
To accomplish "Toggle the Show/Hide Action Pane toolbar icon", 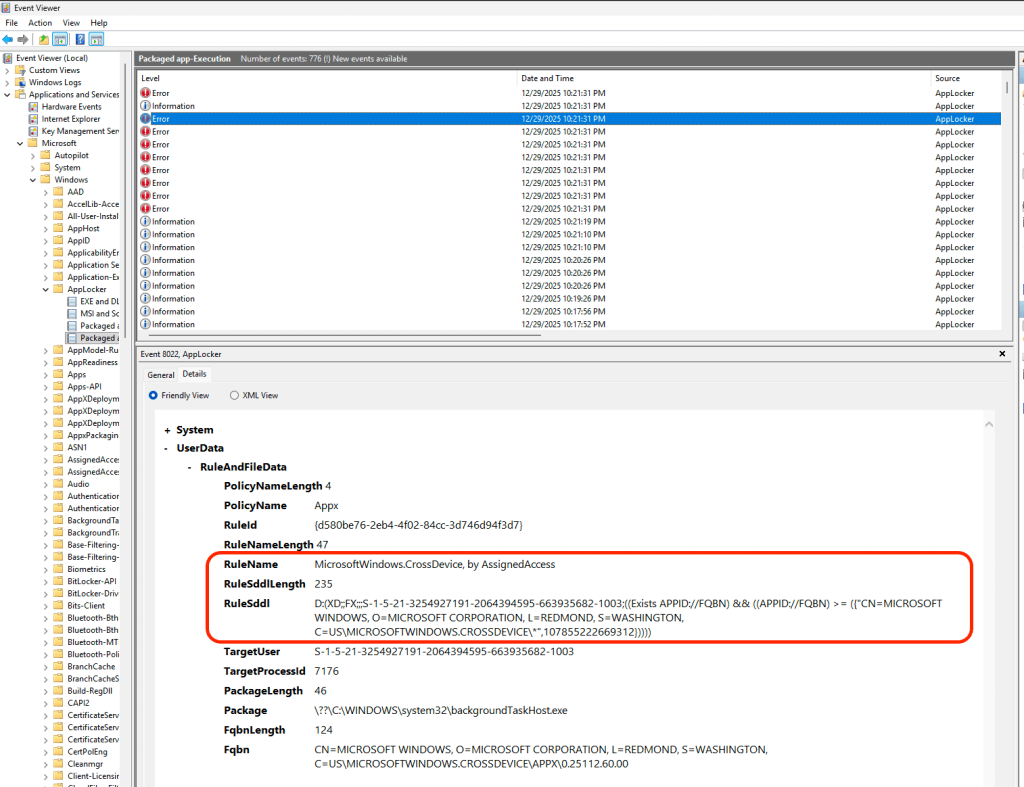I will (x=96, y=39).
